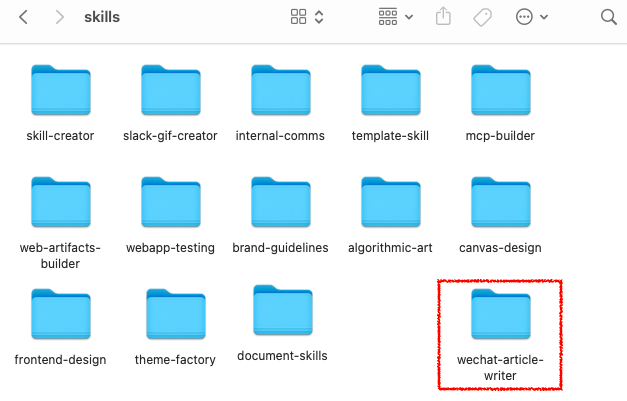Open the Share toolbar icon
This screenshot has width=627, height=401.
[443, 17]
